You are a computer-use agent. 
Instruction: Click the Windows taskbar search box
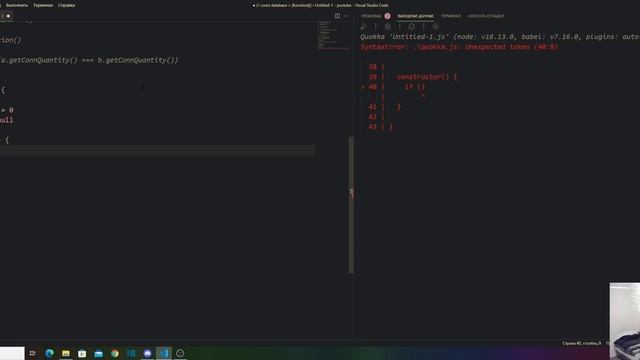click(12, 353)
